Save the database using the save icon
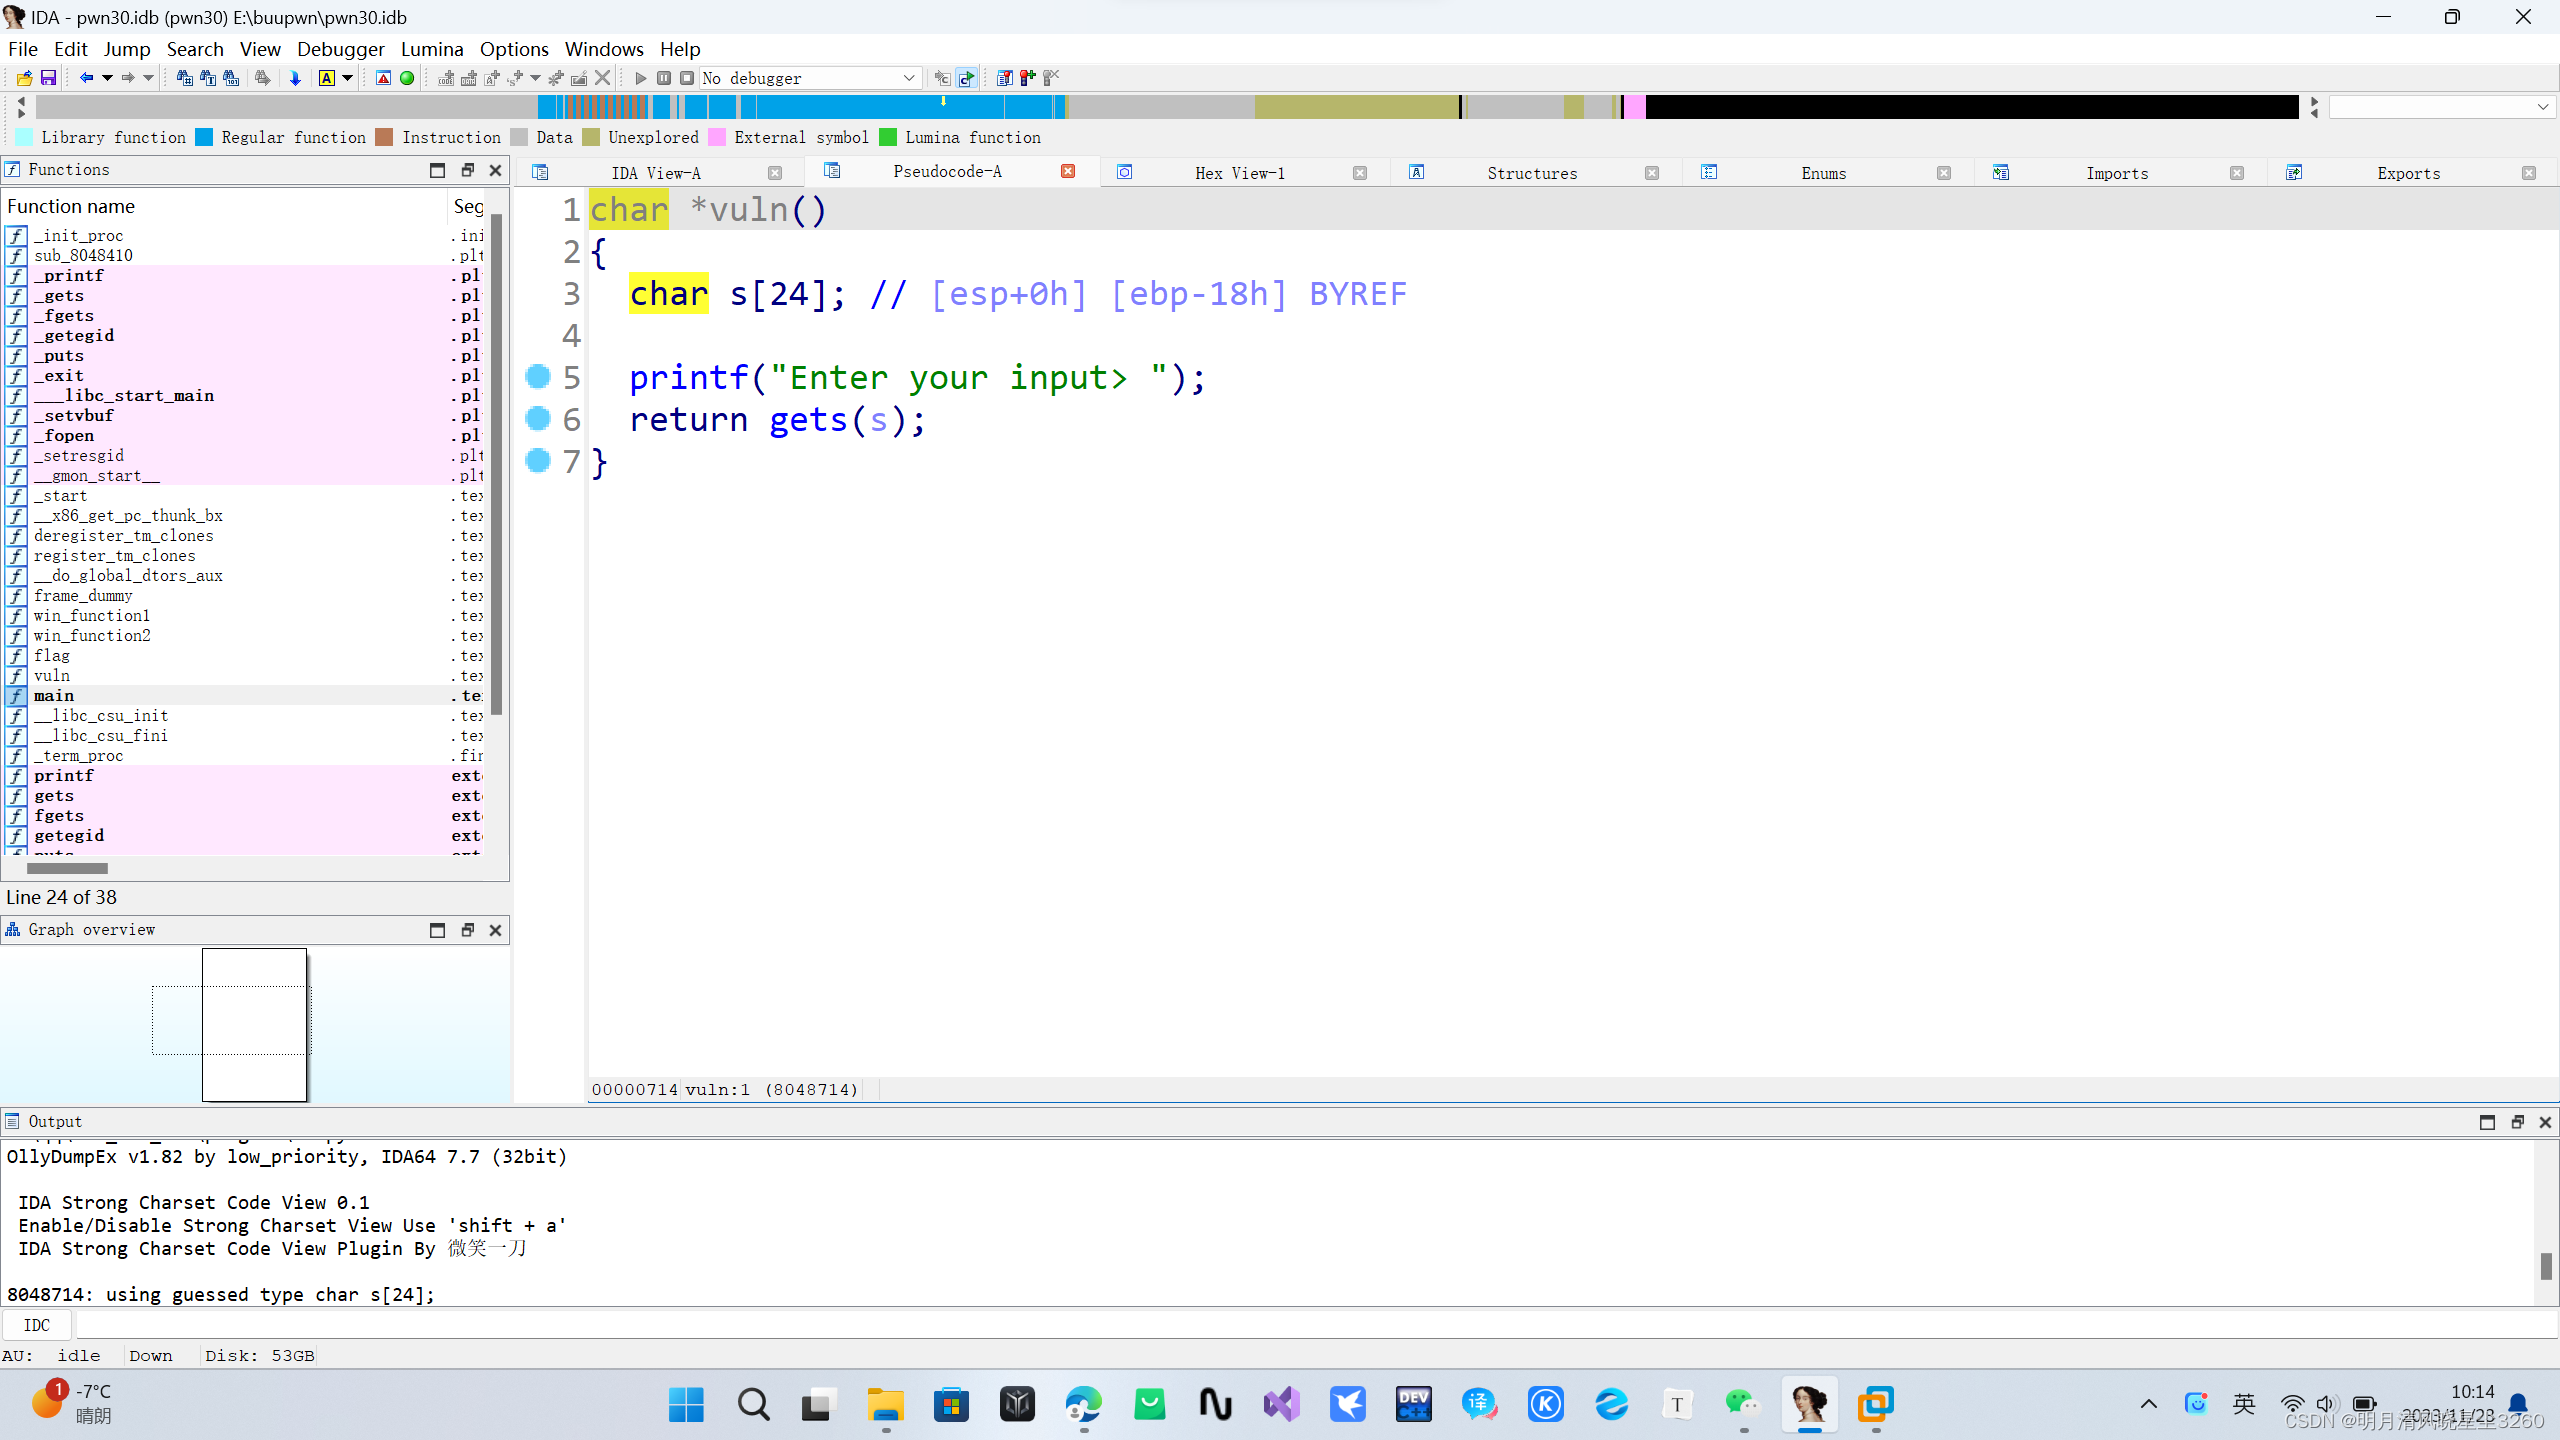The image size is (2560, 1440). (x=47, y=77)
